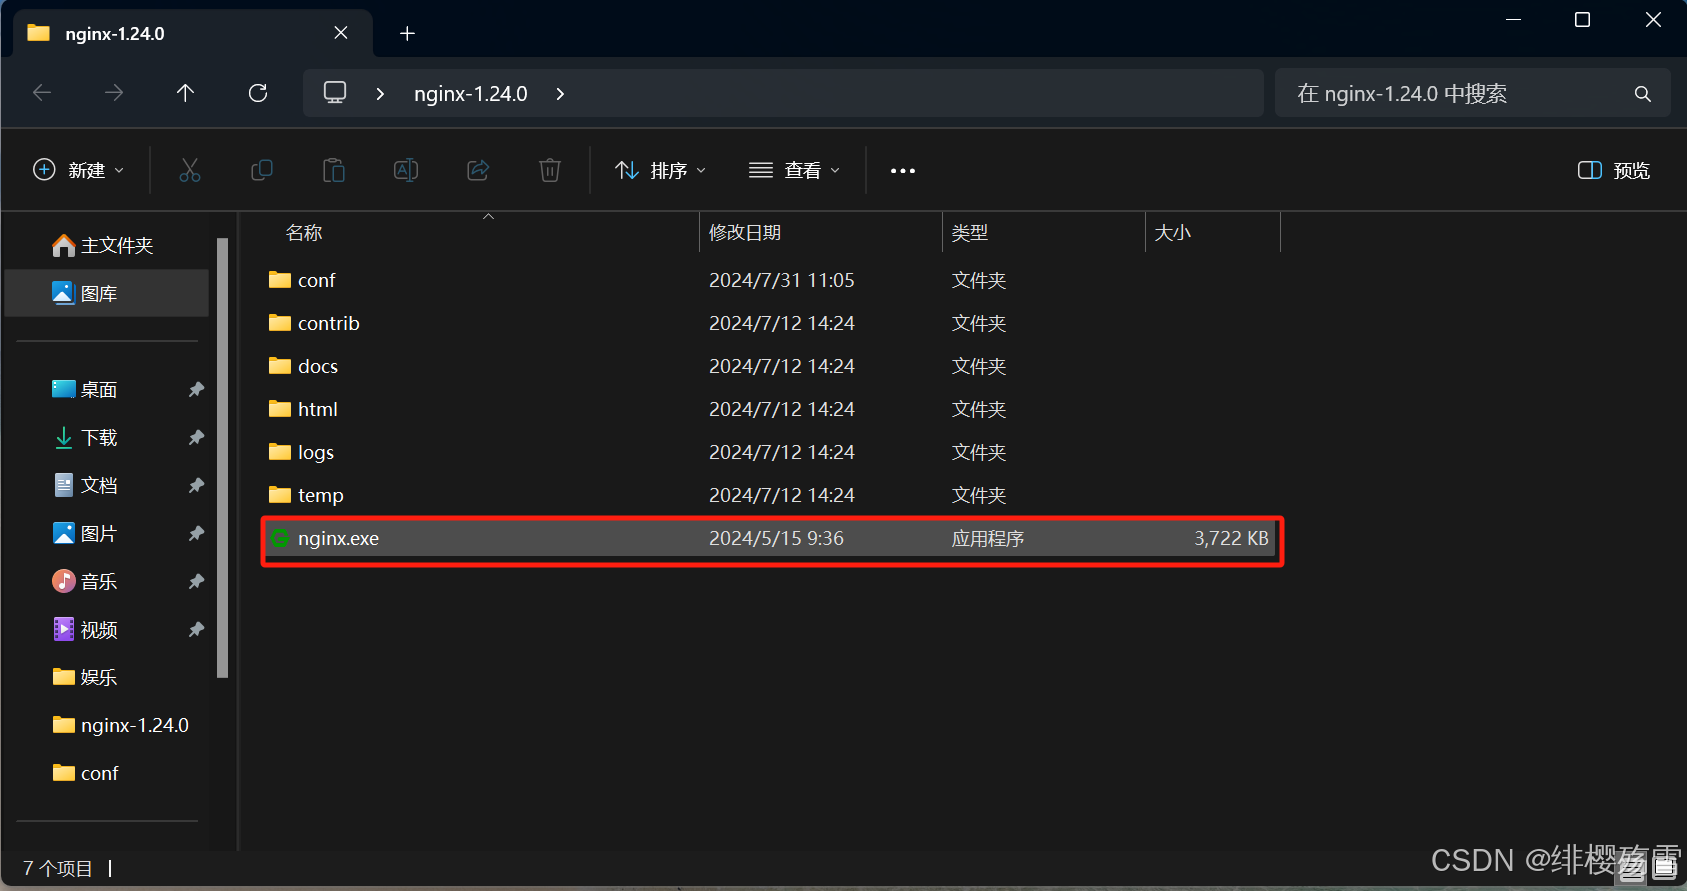The width and height of the screenshot is (1687, 891).
Task: Click the Delete trash icon
Action: (549, 170)
